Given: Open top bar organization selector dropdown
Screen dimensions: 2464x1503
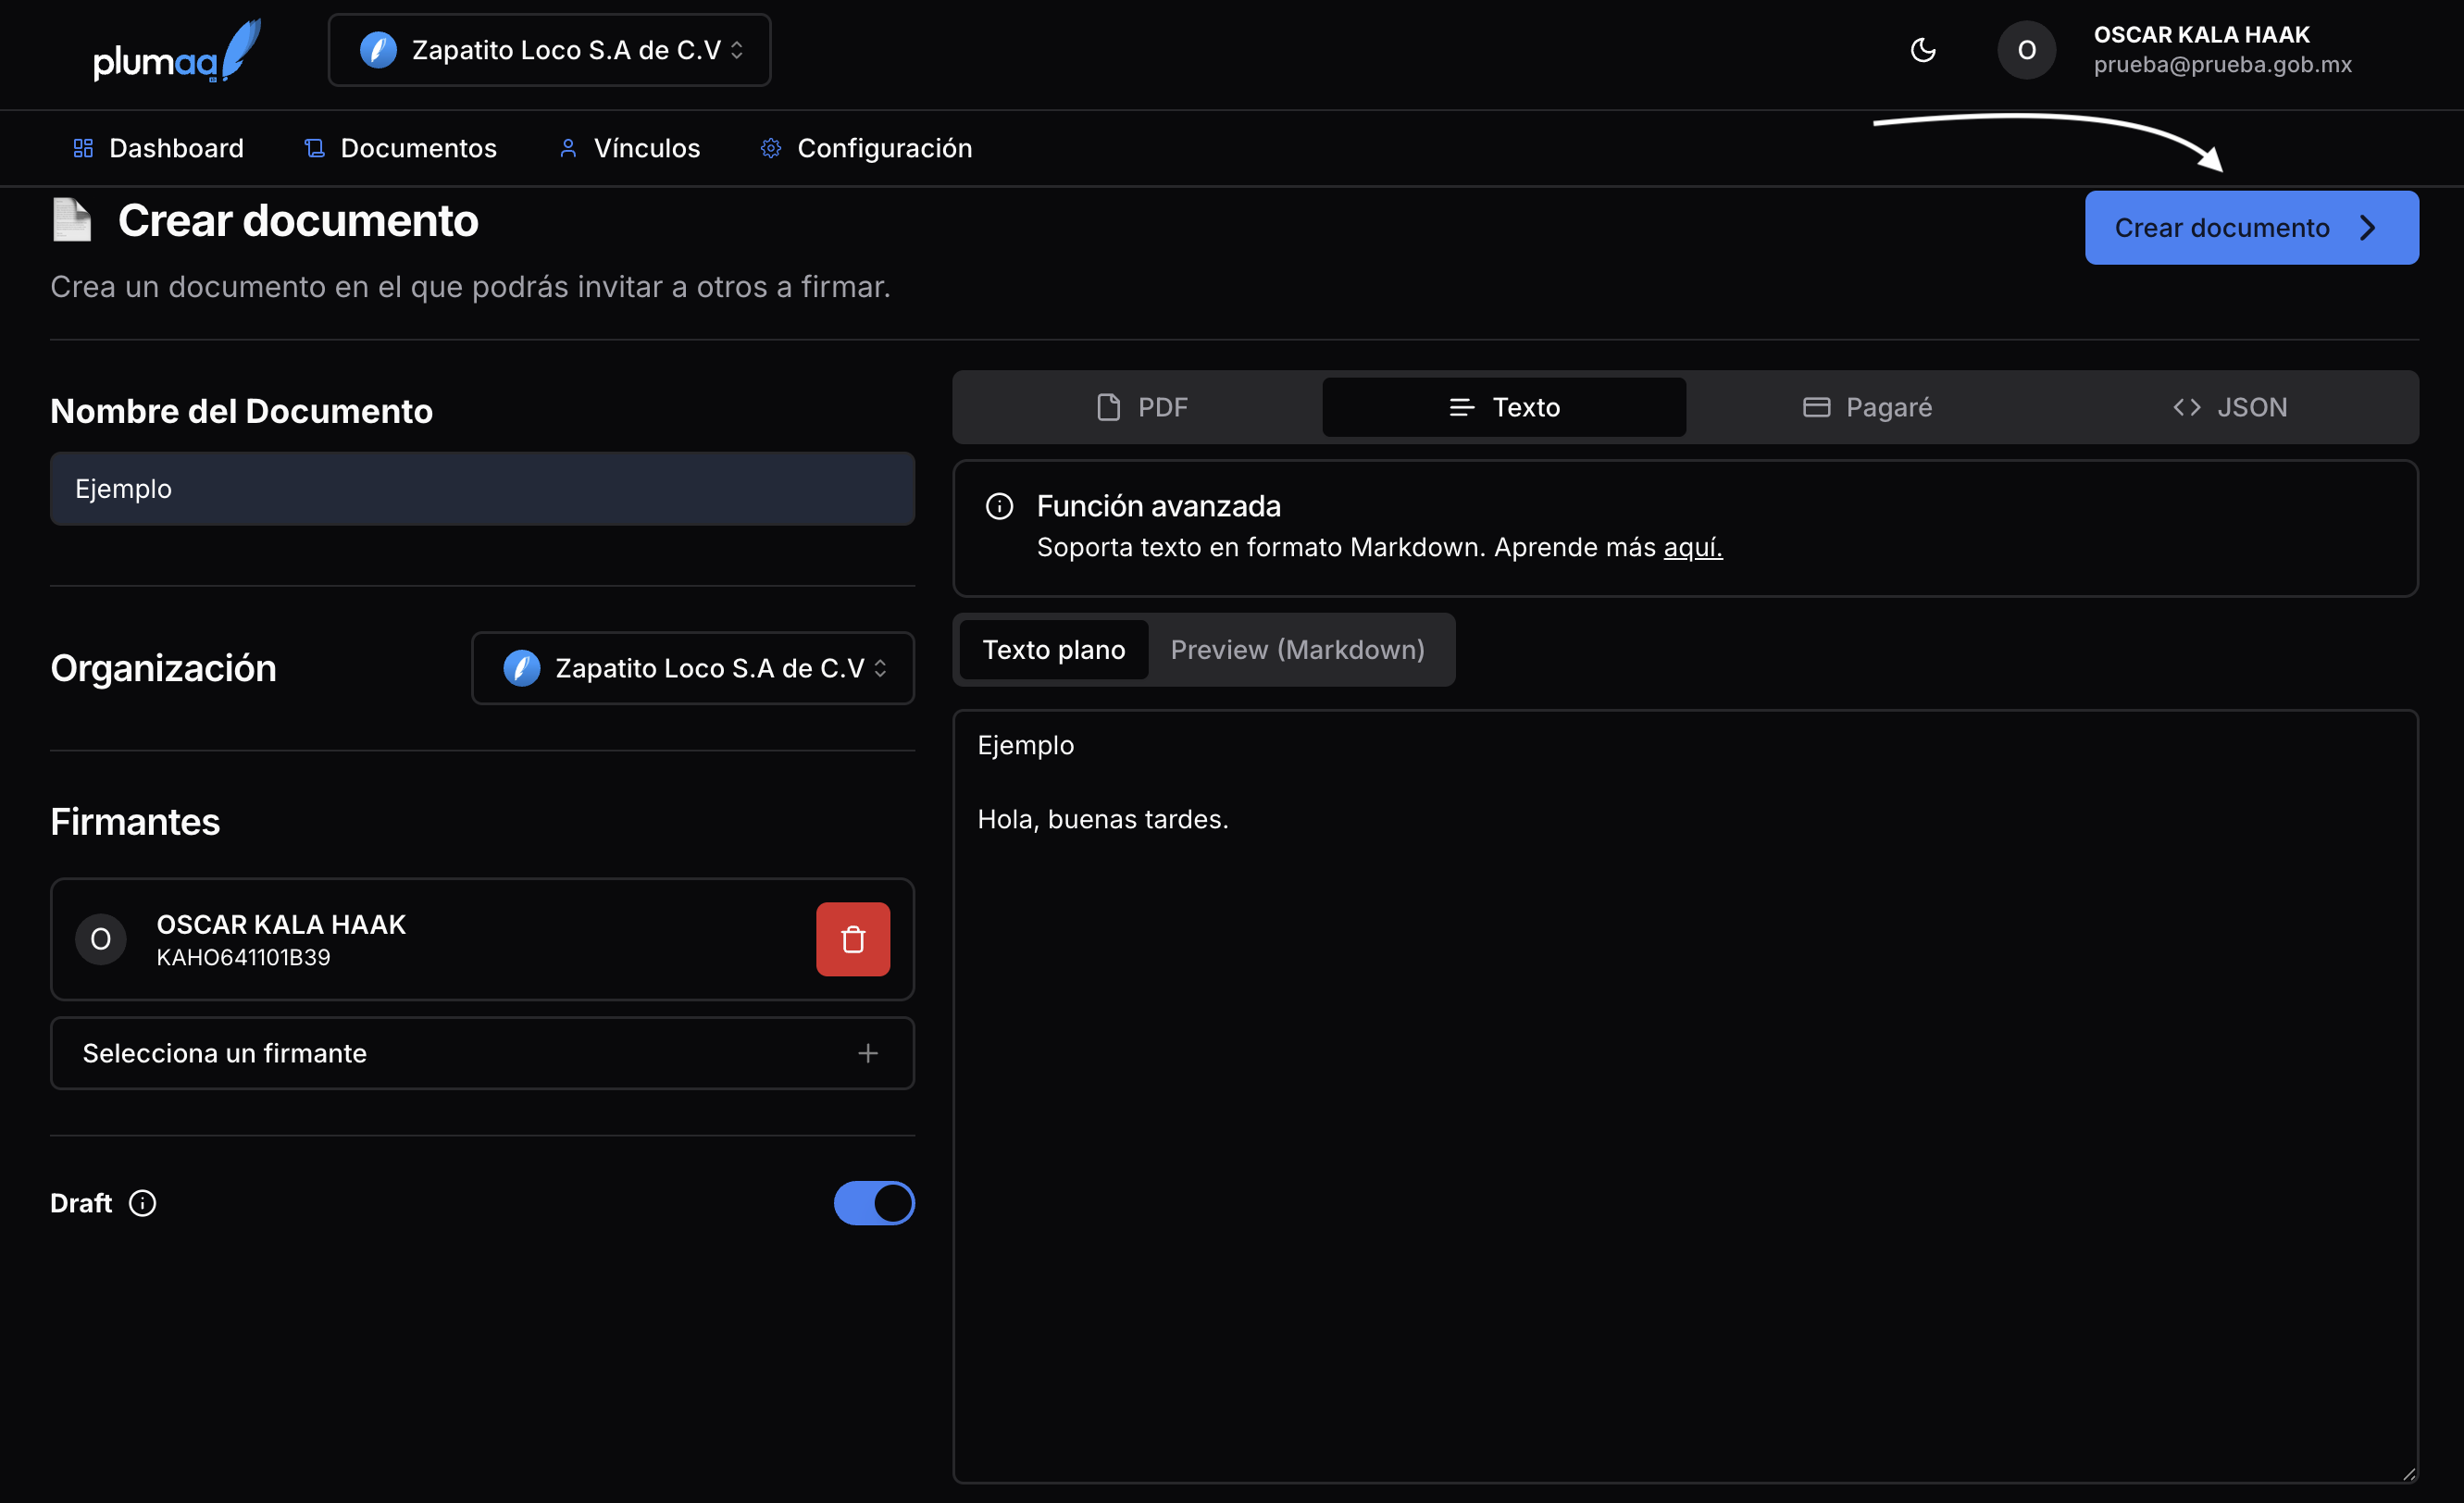Looking at the screenshot, I should 549,50.
